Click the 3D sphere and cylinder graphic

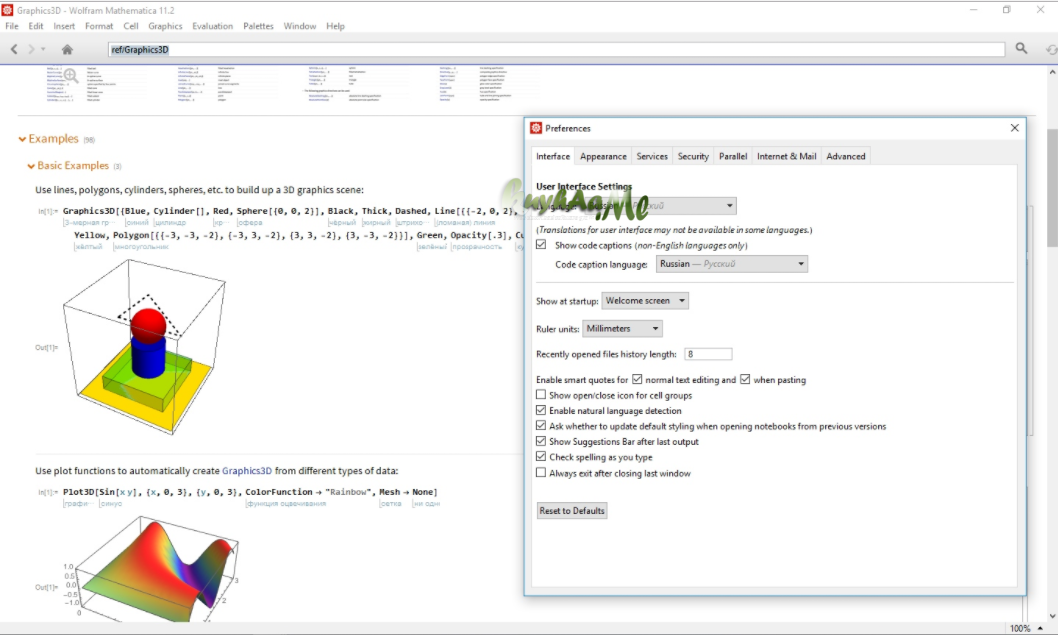144,347
